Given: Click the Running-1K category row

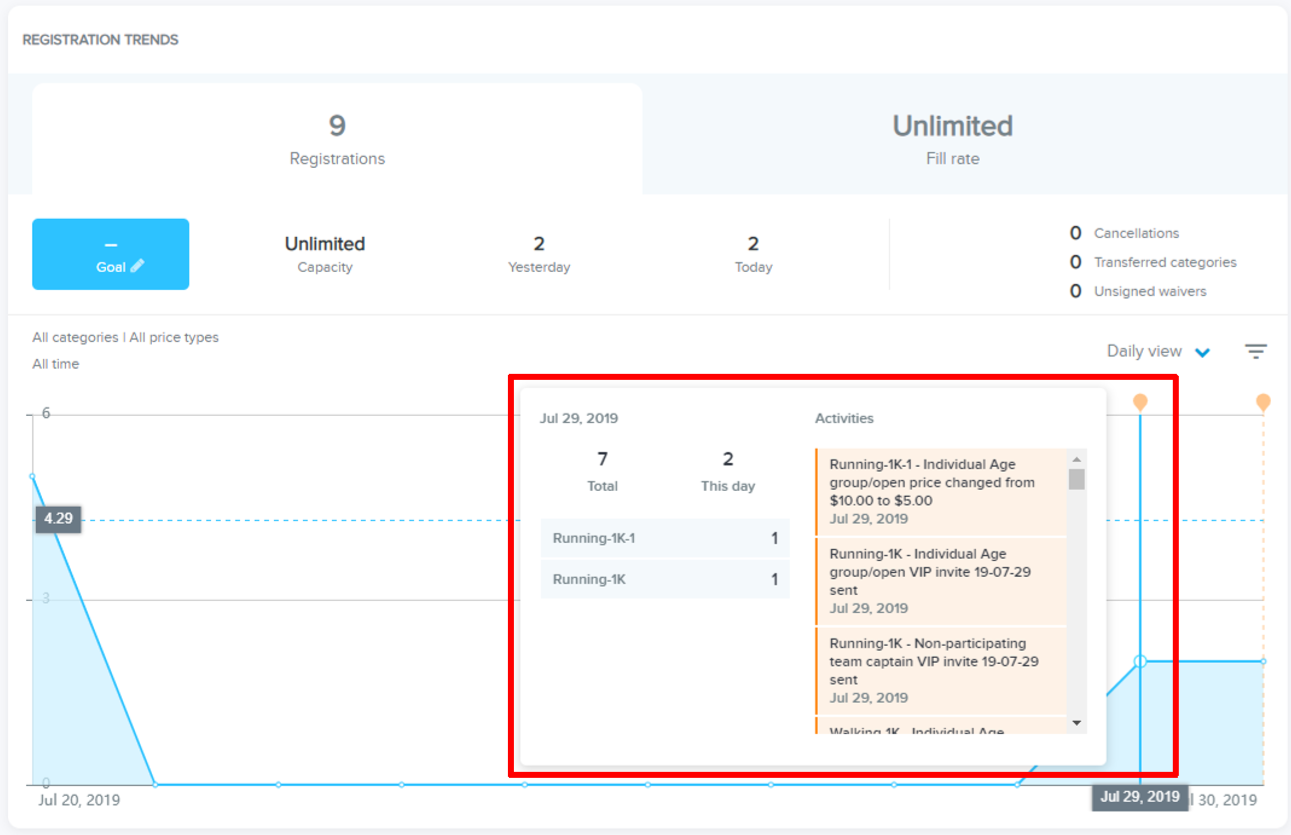Looking at the screenshot, I should [664, 579].
